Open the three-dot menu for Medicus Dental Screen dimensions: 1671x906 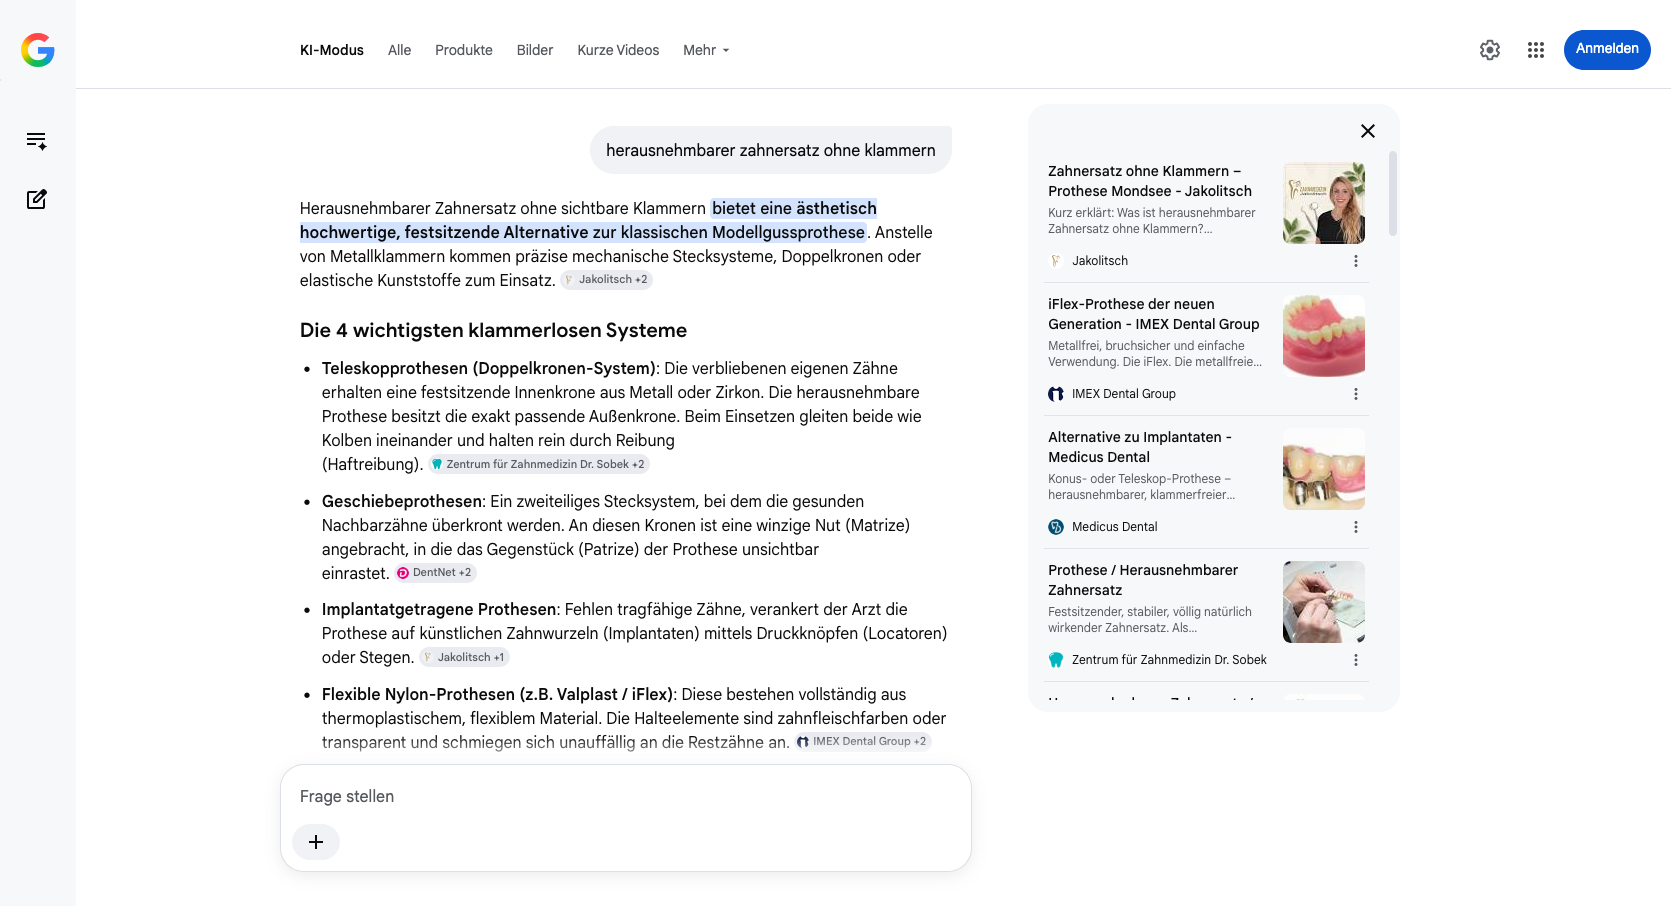click(1356, 527)
